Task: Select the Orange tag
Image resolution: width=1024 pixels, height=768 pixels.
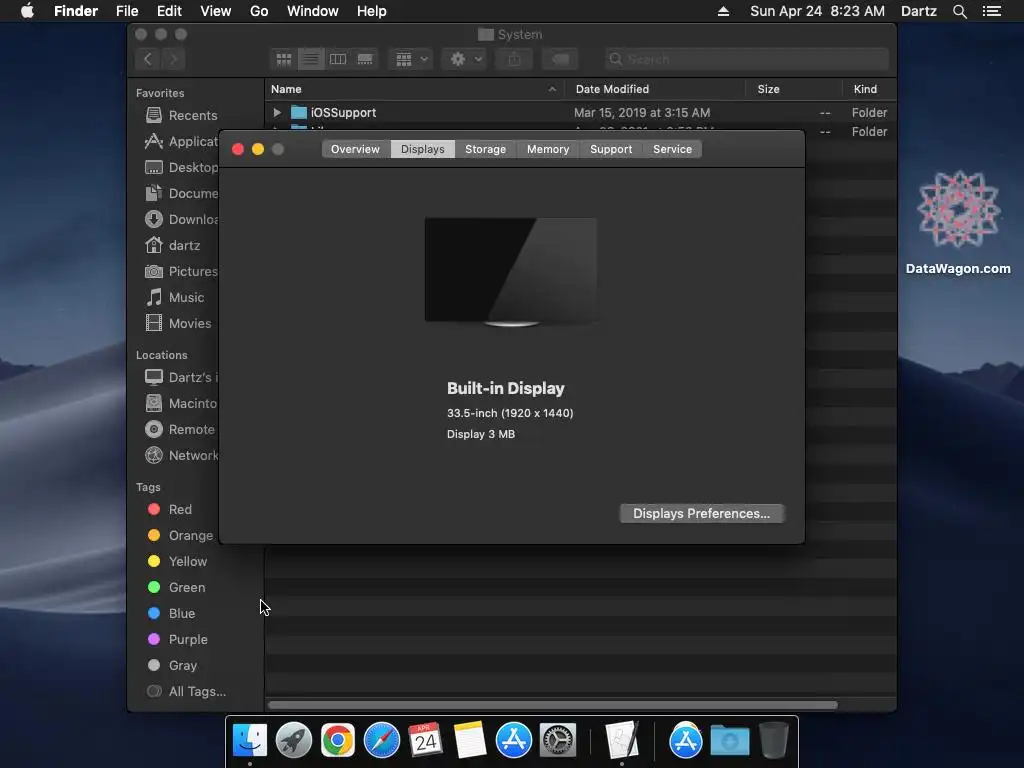Action: pyautogui.click(x=180, y=536)
